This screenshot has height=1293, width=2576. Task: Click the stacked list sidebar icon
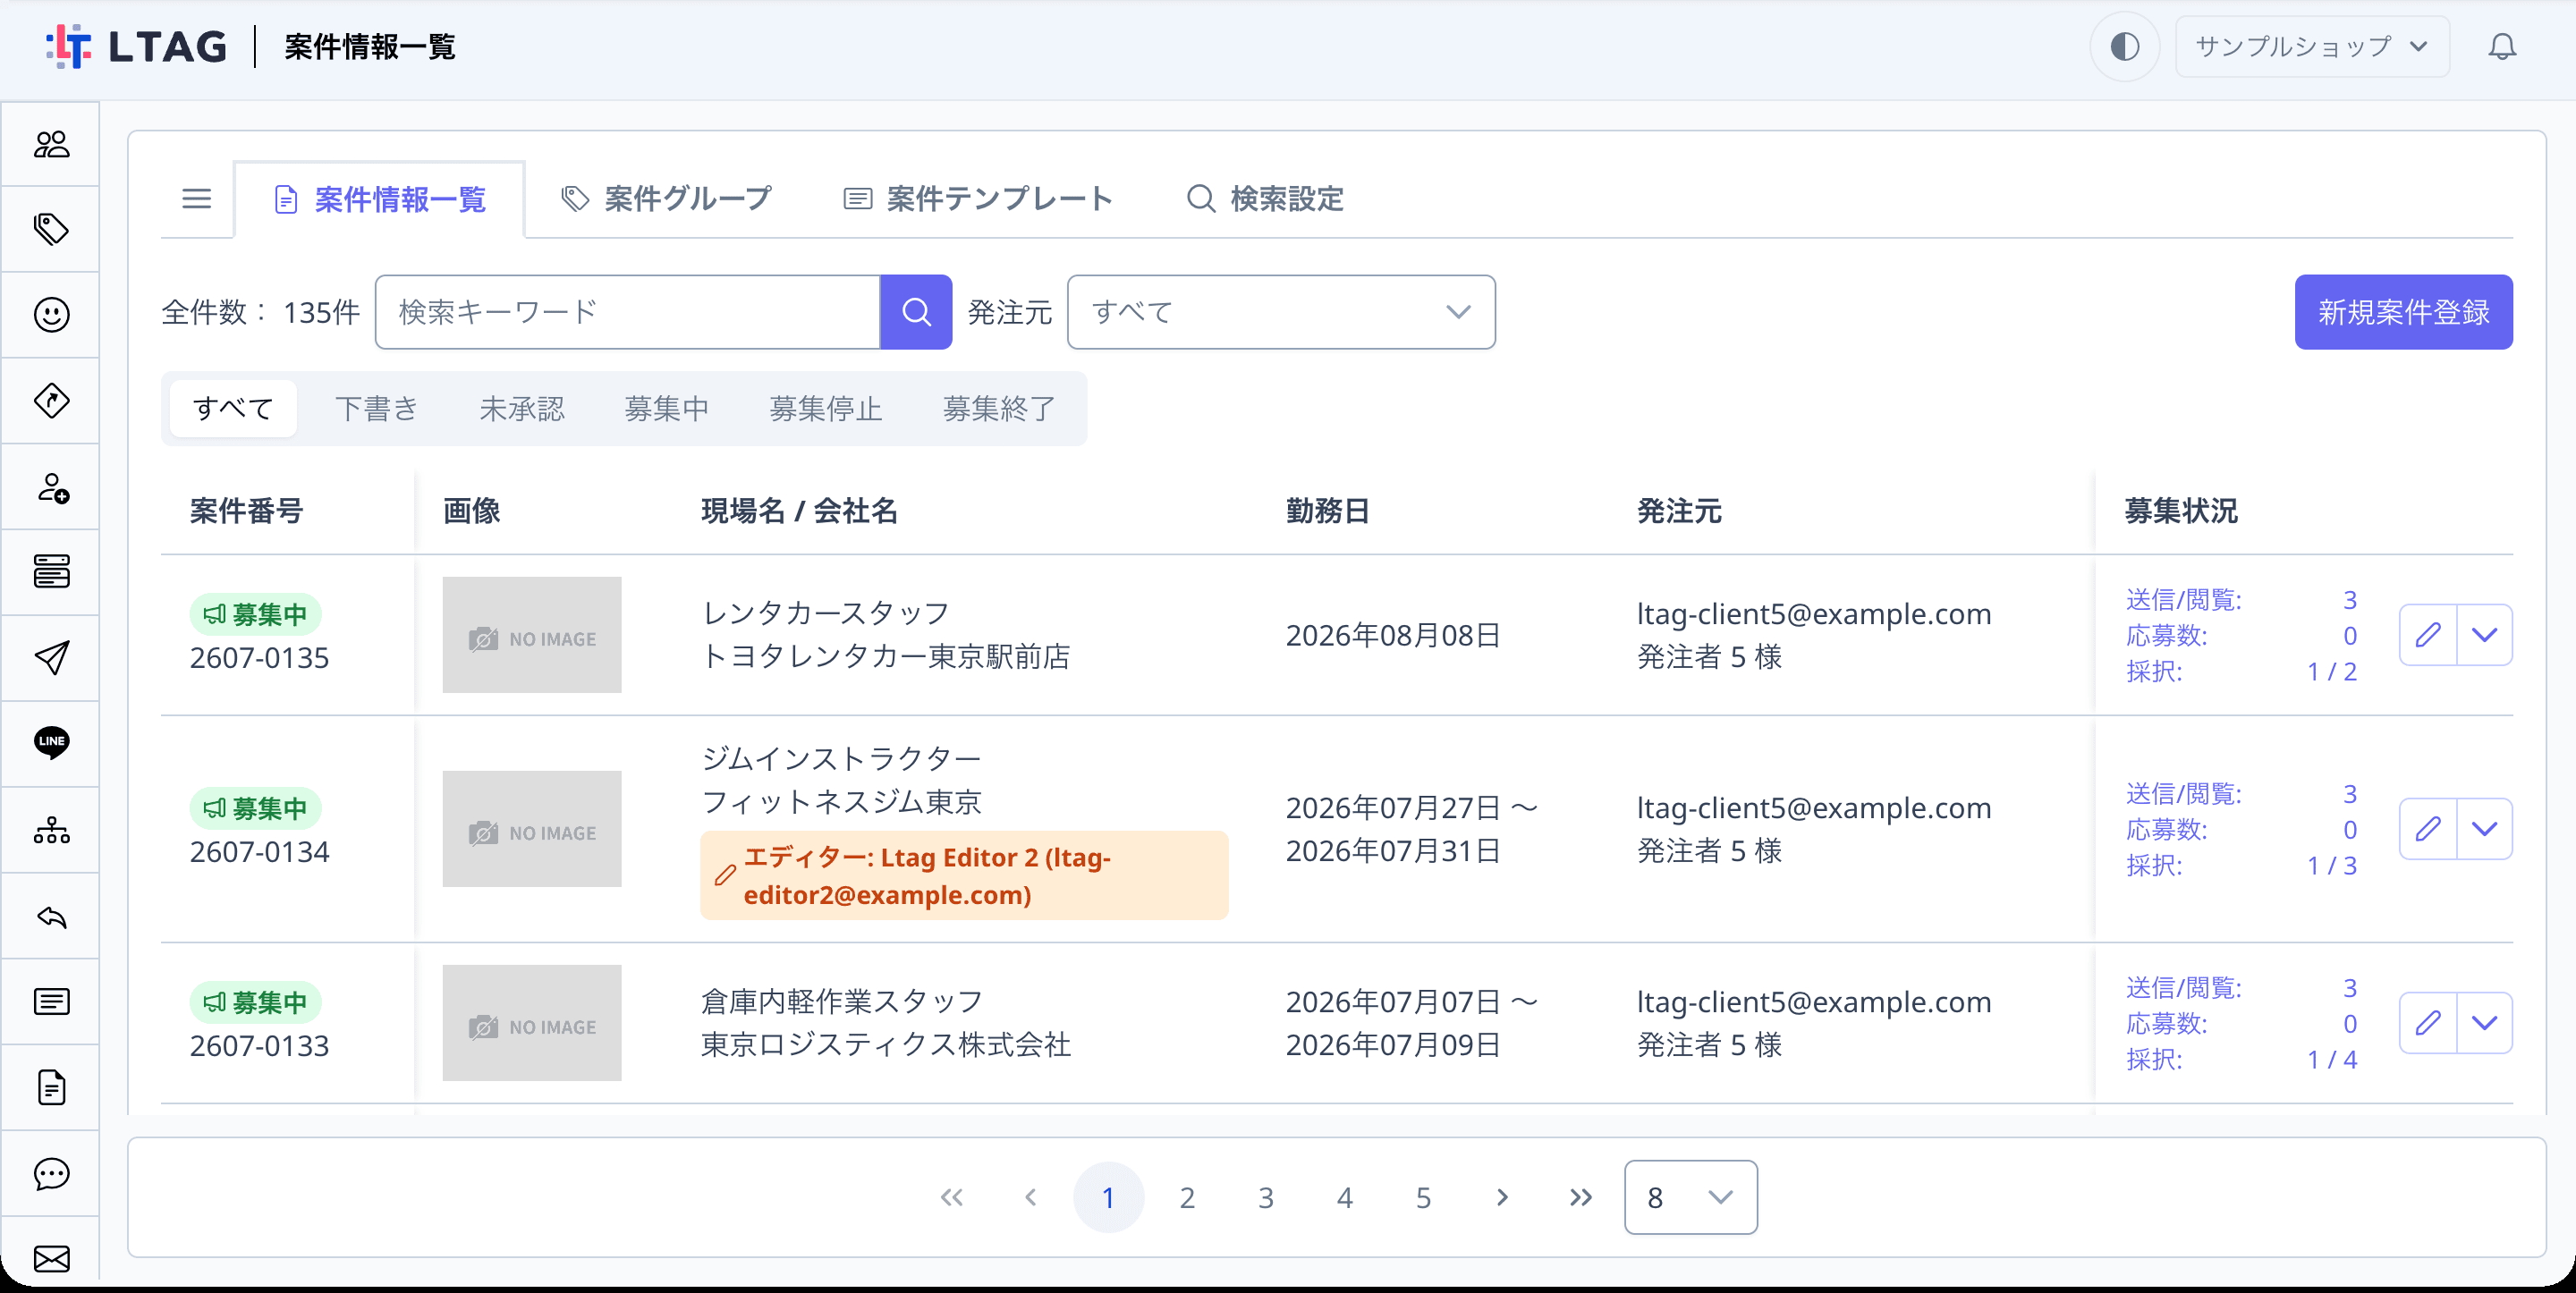pos(51,572)
